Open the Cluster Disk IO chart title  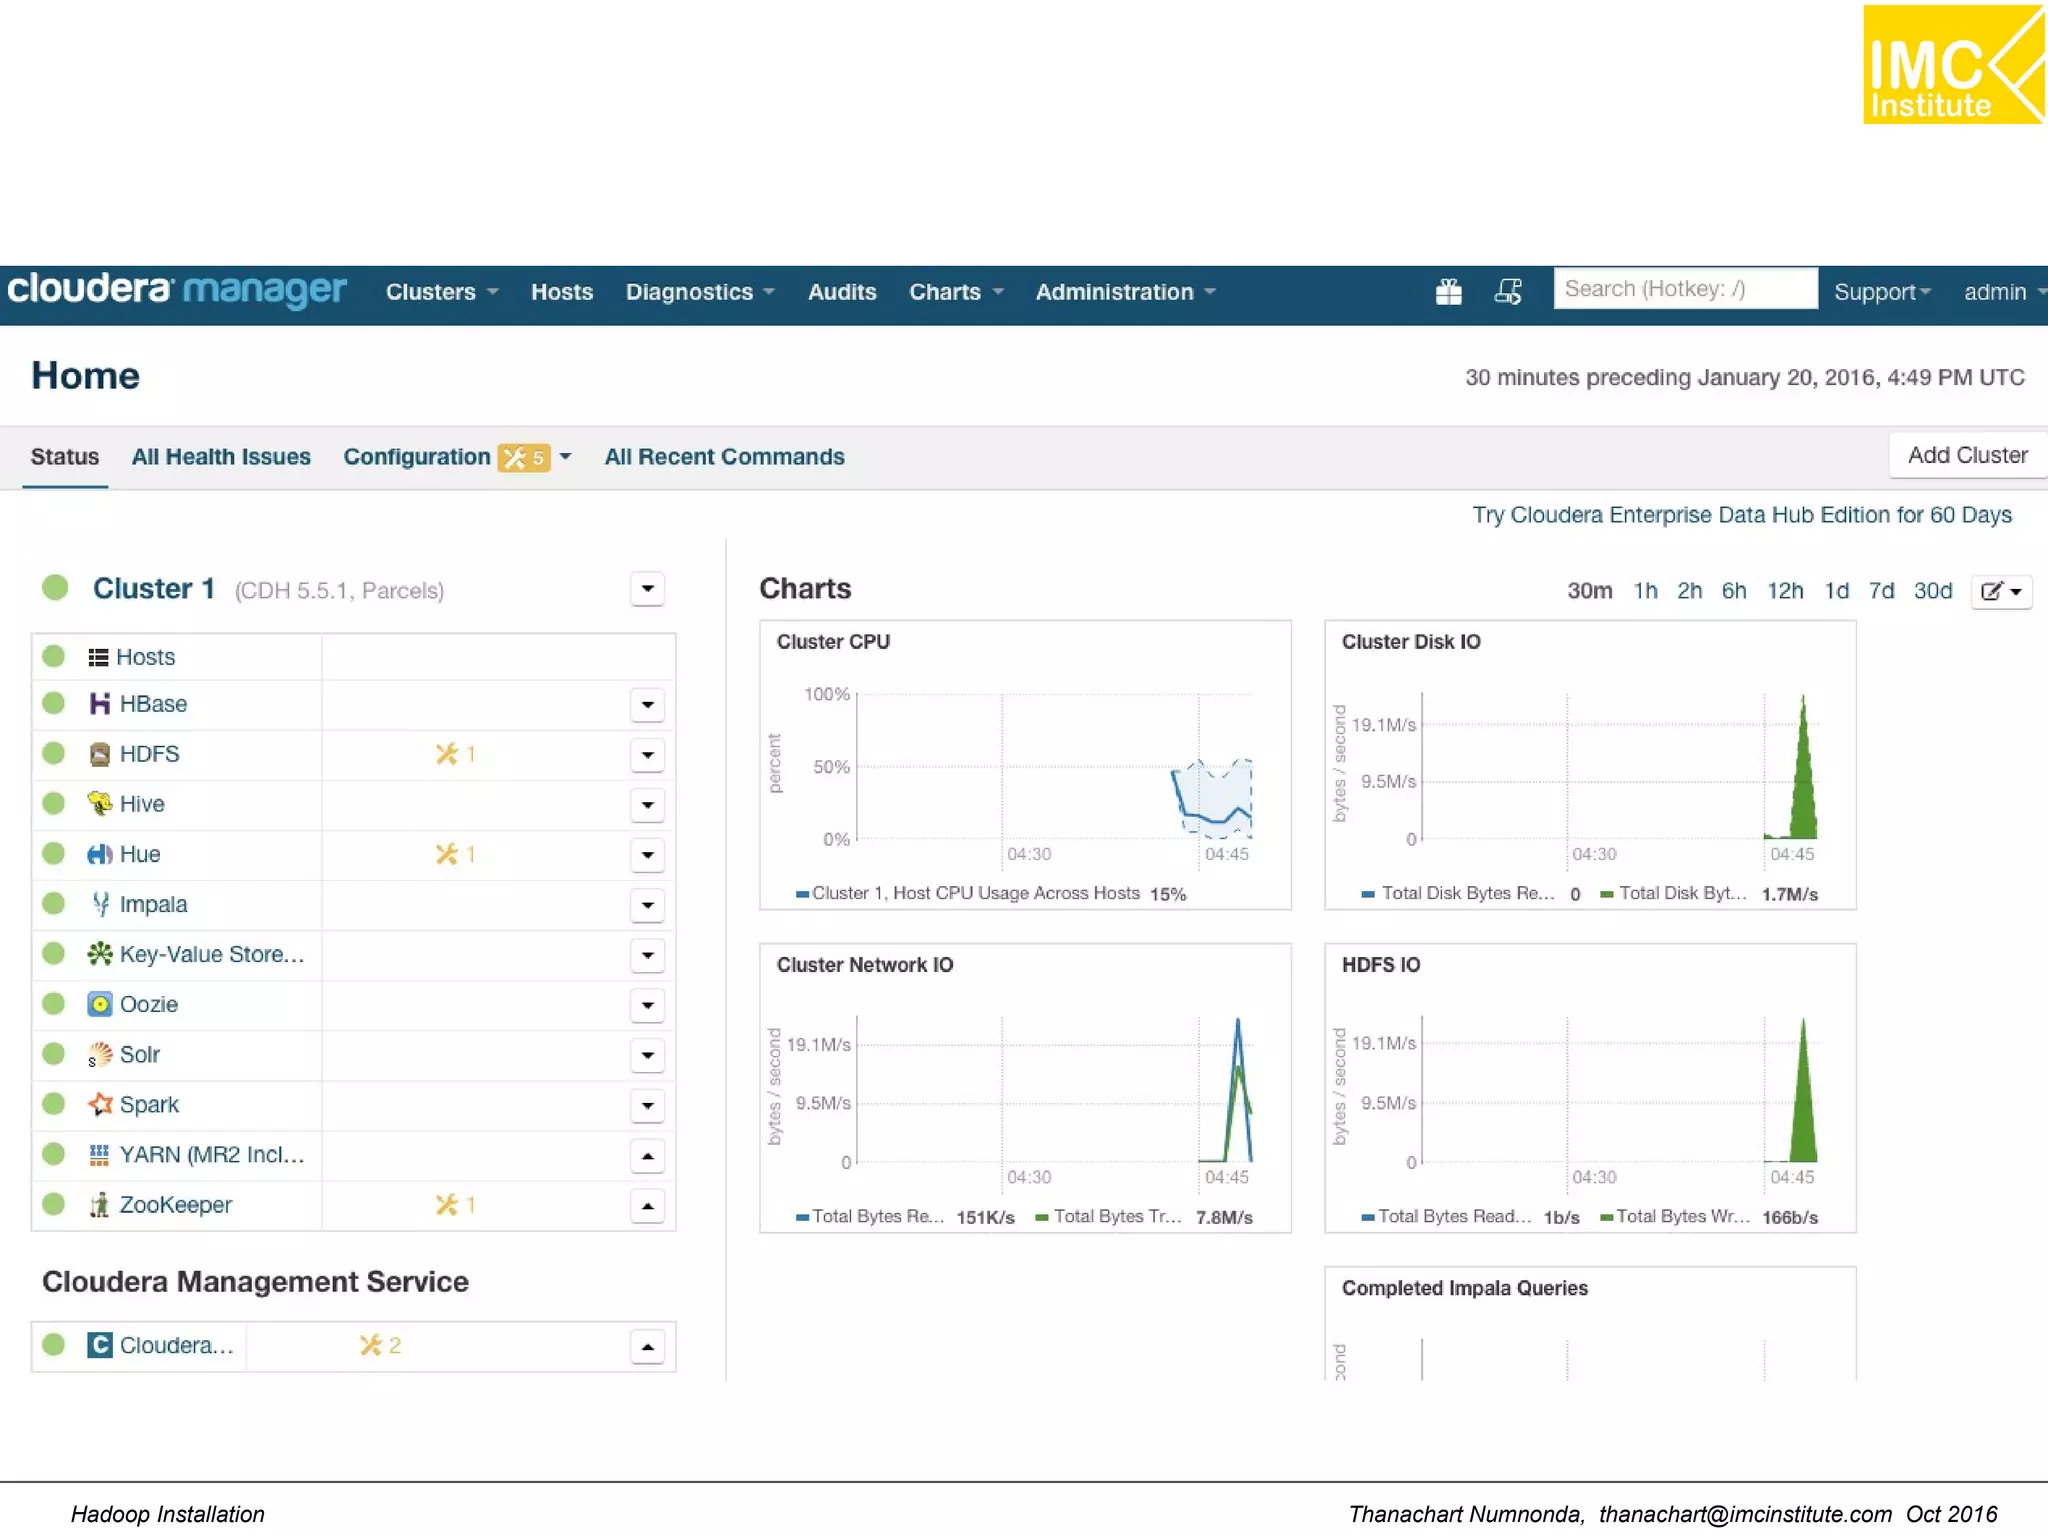point(1411,642)
